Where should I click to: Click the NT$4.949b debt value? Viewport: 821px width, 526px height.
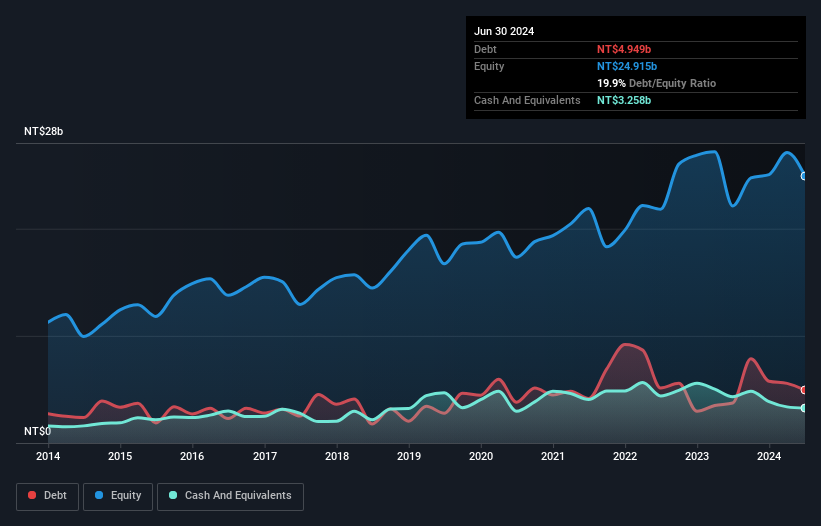coord(624,49)
